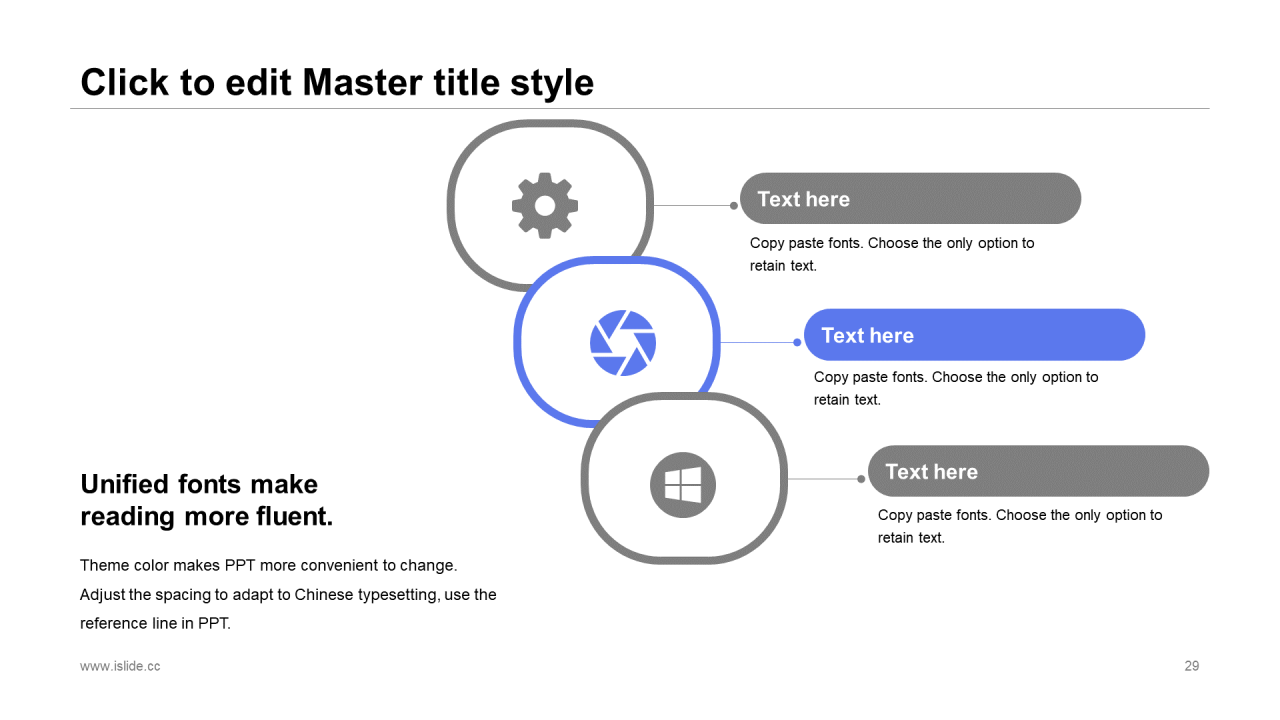Click the Windows logo icon in the bottom shape

click(x=683, y=485)
